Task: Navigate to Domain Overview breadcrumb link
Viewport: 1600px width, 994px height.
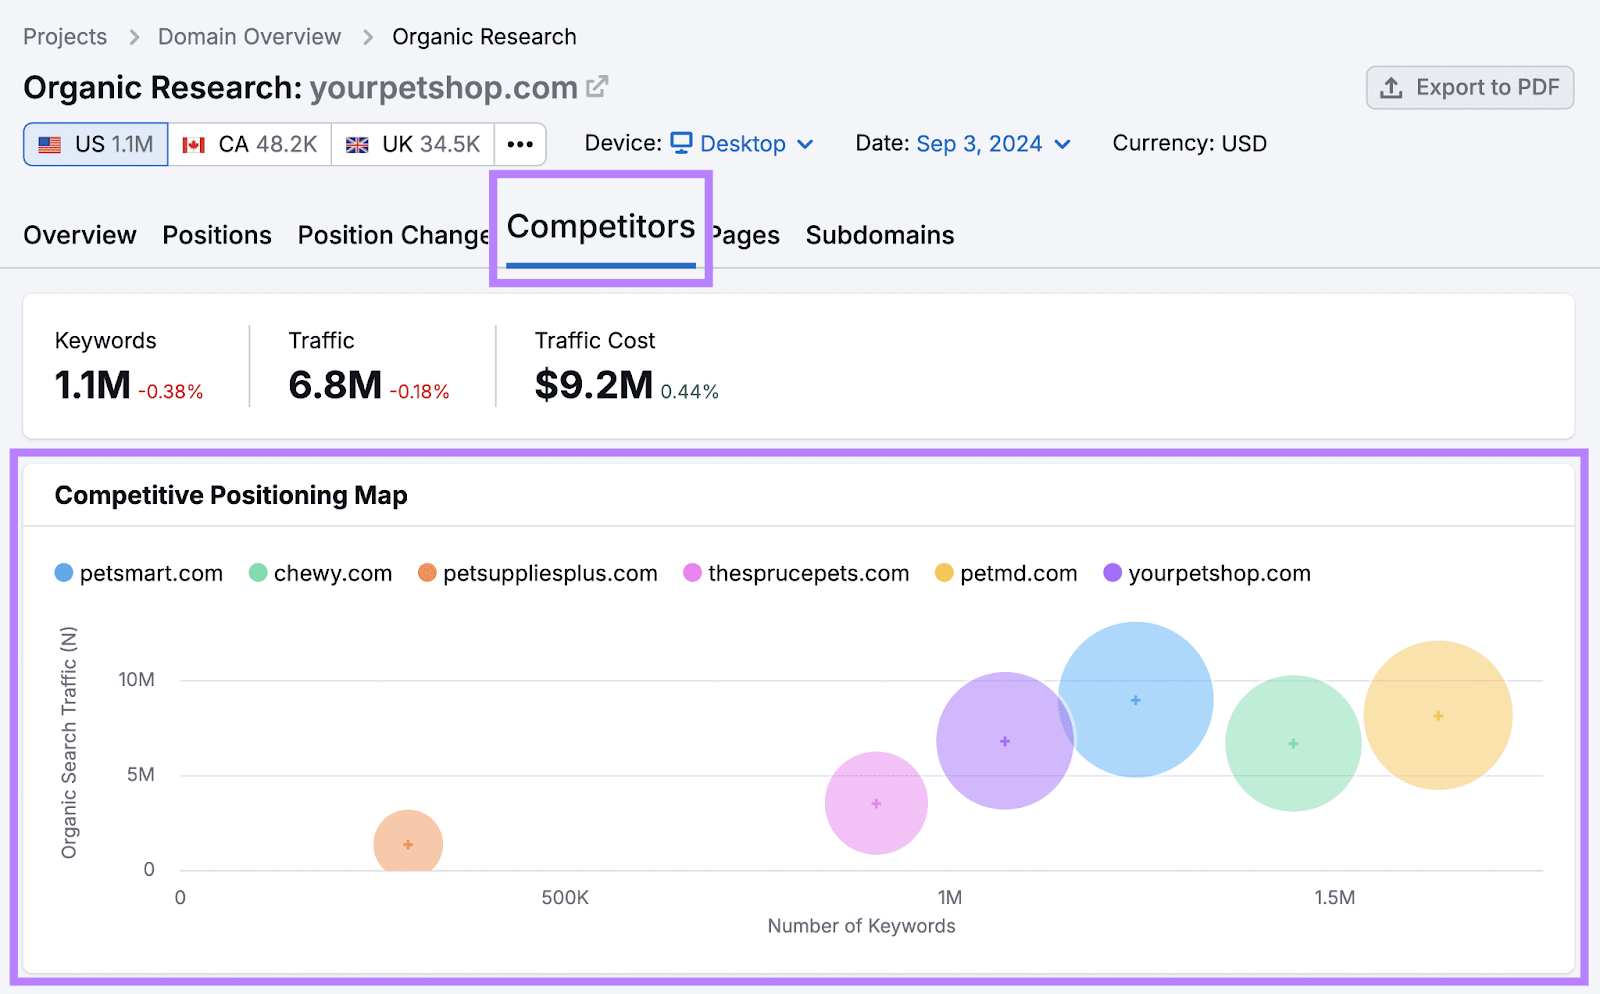Action: 248,36
